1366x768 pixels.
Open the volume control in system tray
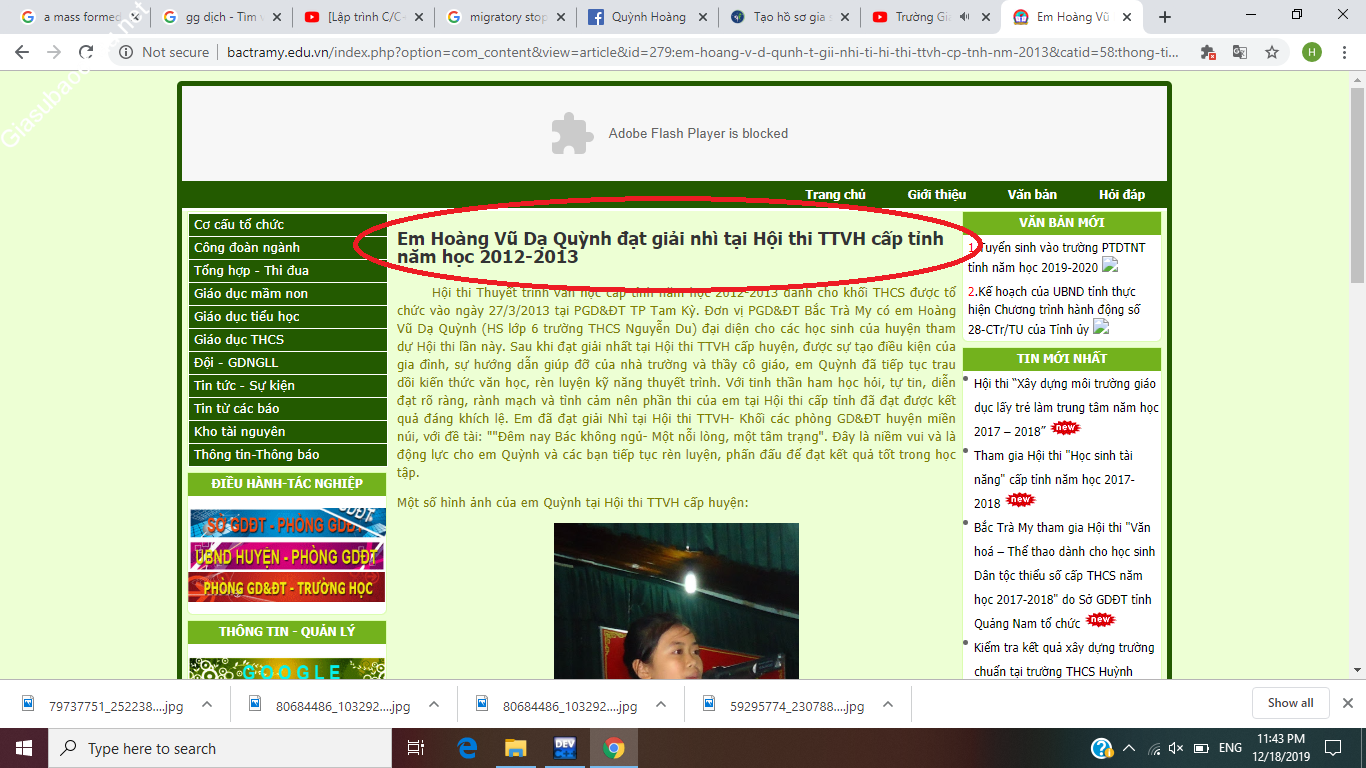tap(1176, 748)
